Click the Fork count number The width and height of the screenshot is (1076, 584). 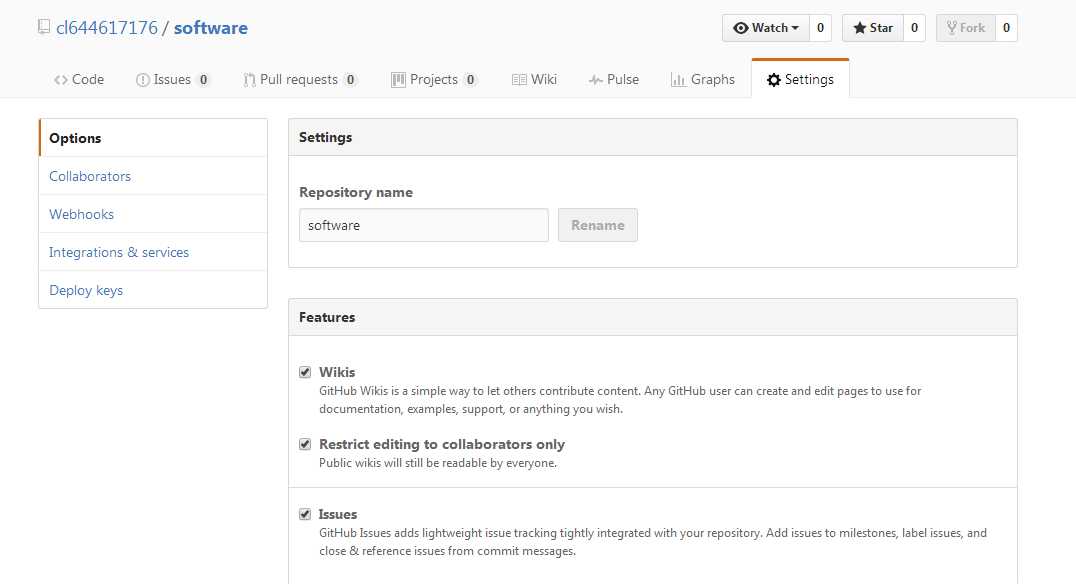pos(1006,28)
